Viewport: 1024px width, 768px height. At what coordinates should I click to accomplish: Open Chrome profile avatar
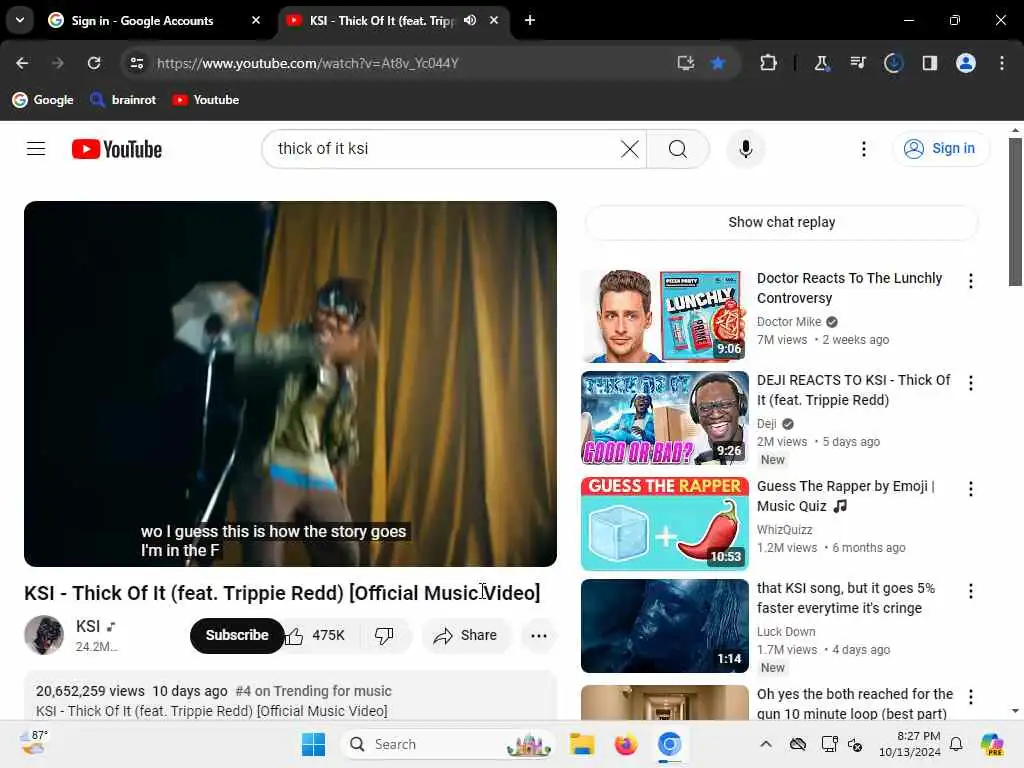tap(966, 63)
